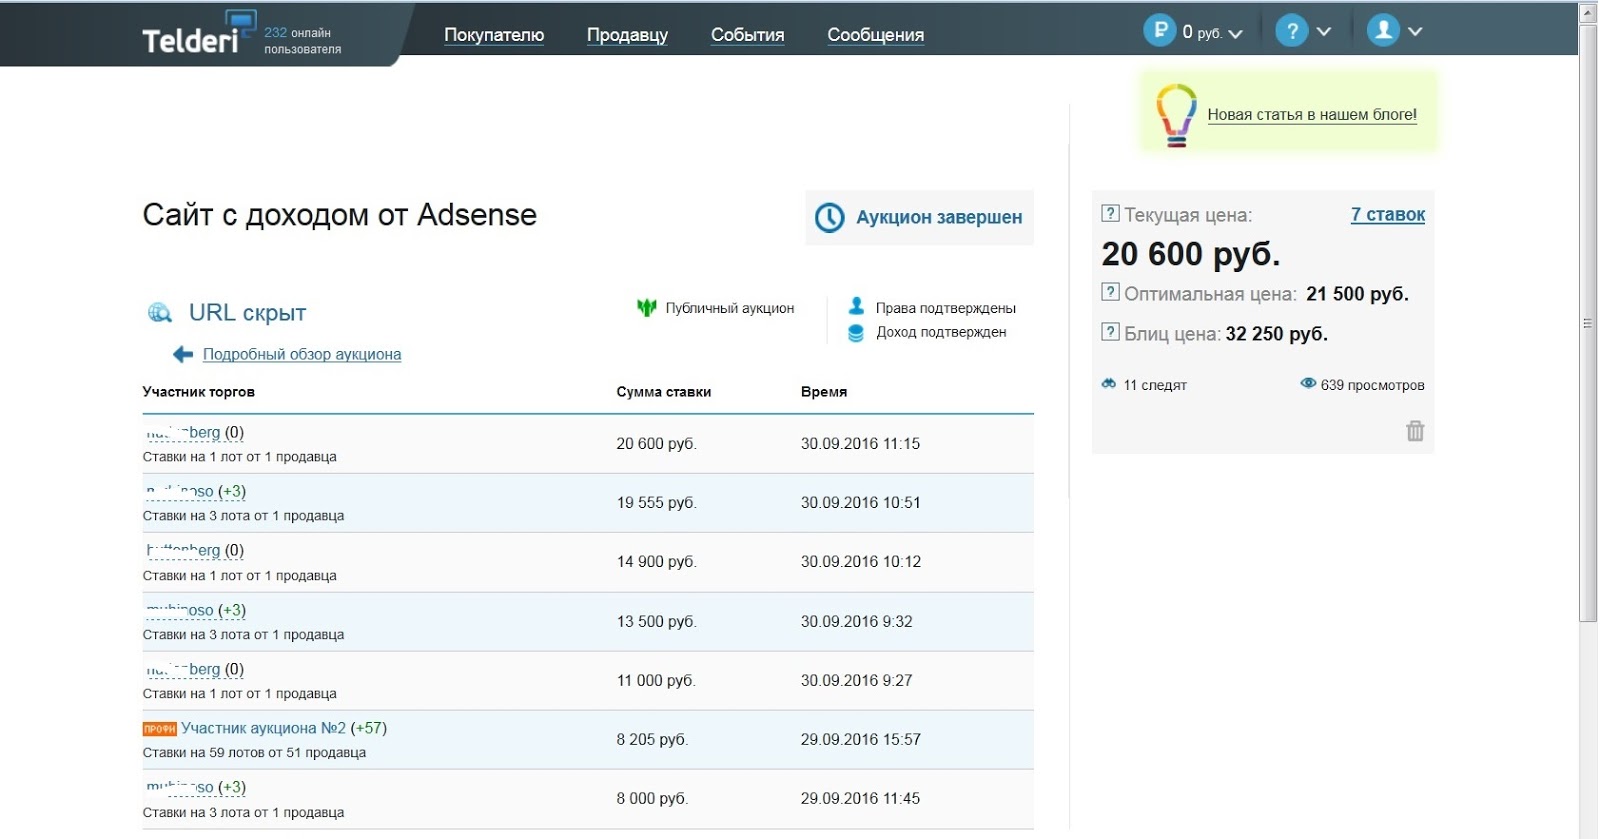The image size is (1600, 839).
Task: Click the scrollbar up arrow
Action: [x=1588, y=13]
